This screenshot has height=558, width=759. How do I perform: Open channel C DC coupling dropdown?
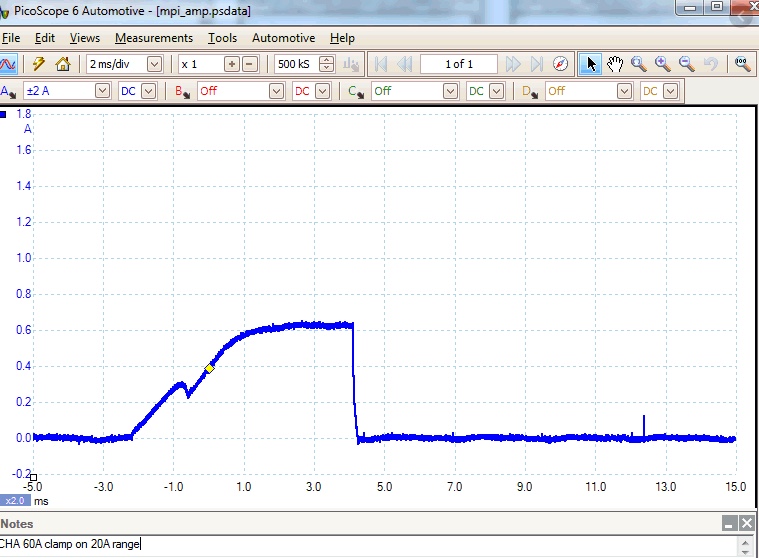pyautogui.click(x=497, y=91)
